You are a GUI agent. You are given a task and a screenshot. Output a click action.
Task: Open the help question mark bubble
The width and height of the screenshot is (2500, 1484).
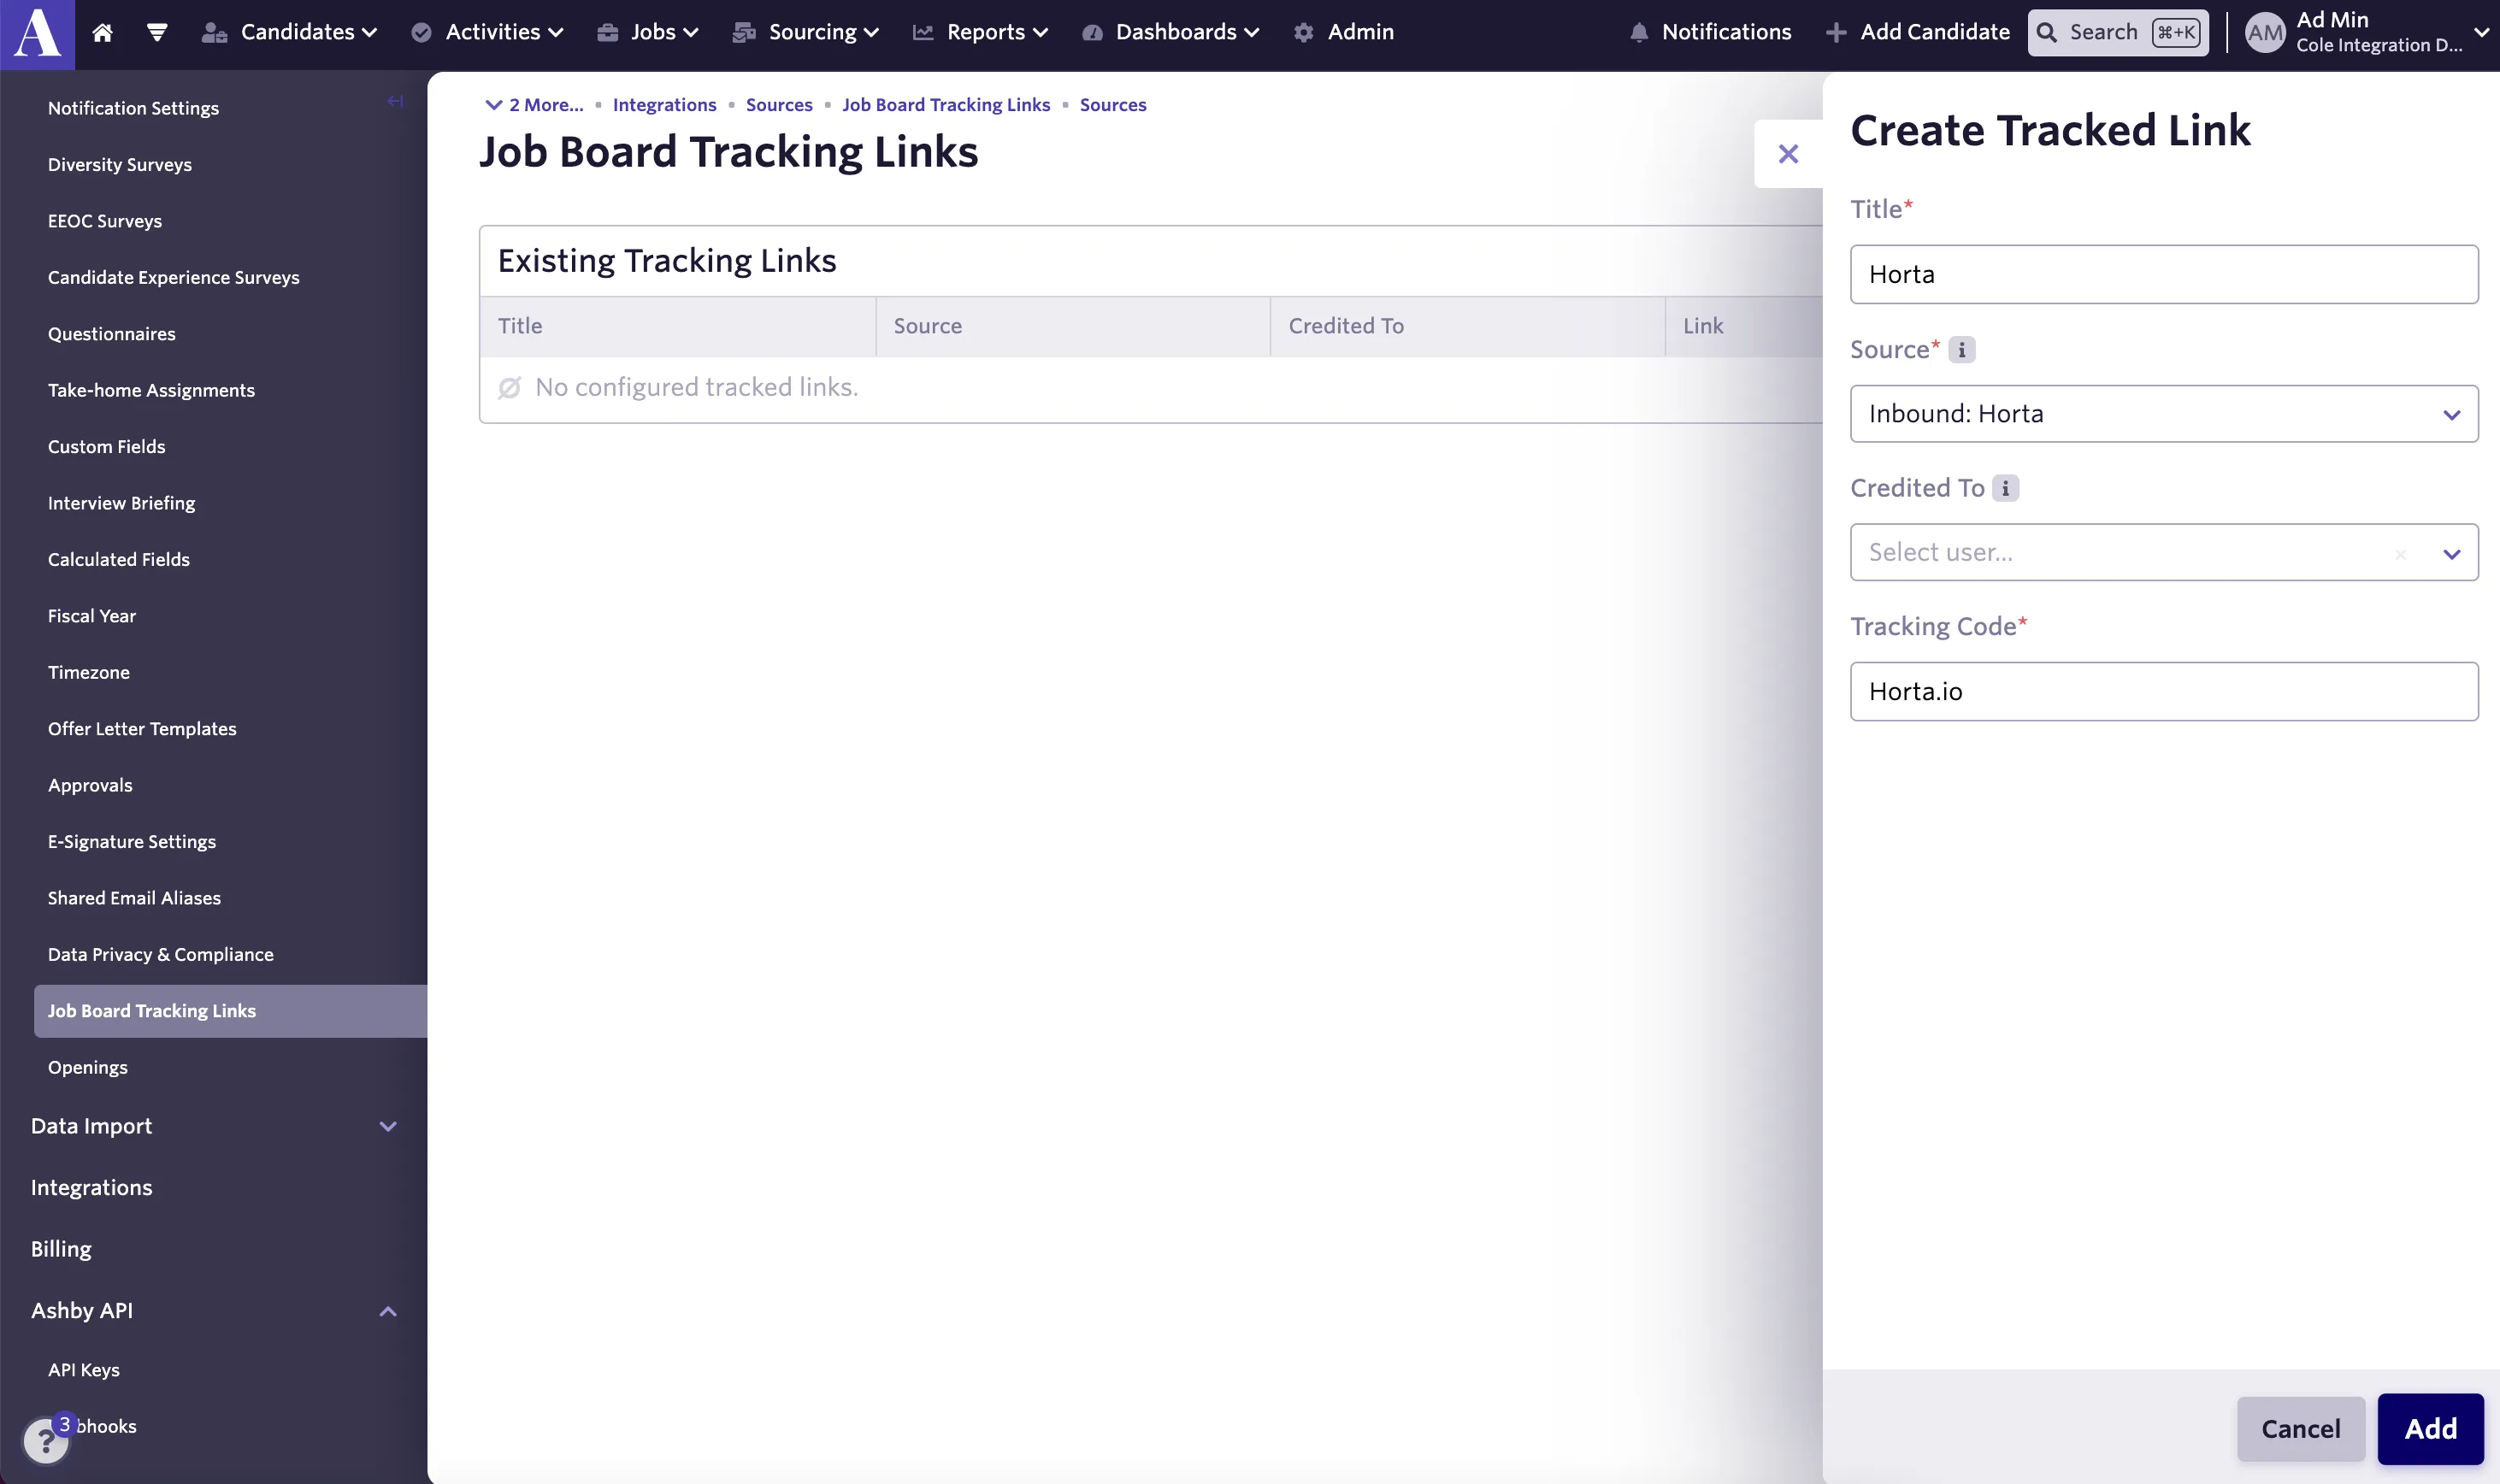[x=45, y=1442]
